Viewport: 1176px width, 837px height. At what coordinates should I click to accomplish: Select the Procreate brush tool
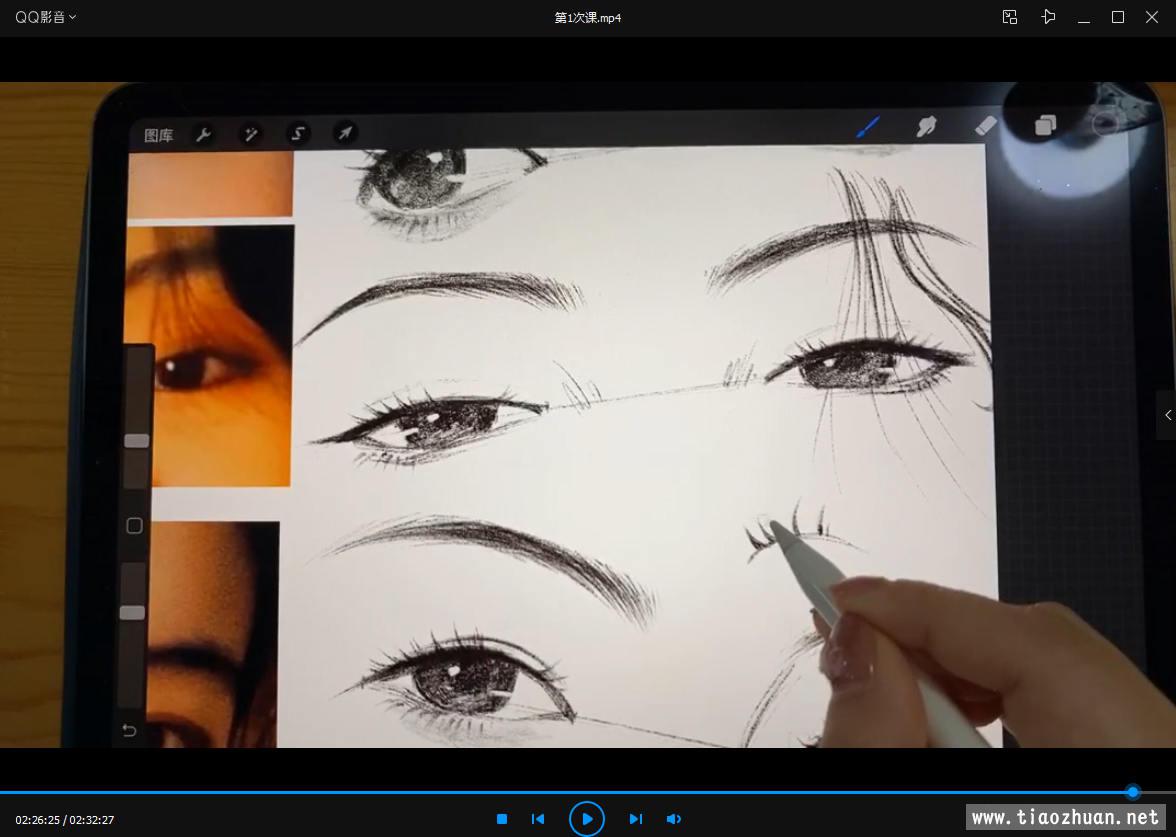[868, 127]
